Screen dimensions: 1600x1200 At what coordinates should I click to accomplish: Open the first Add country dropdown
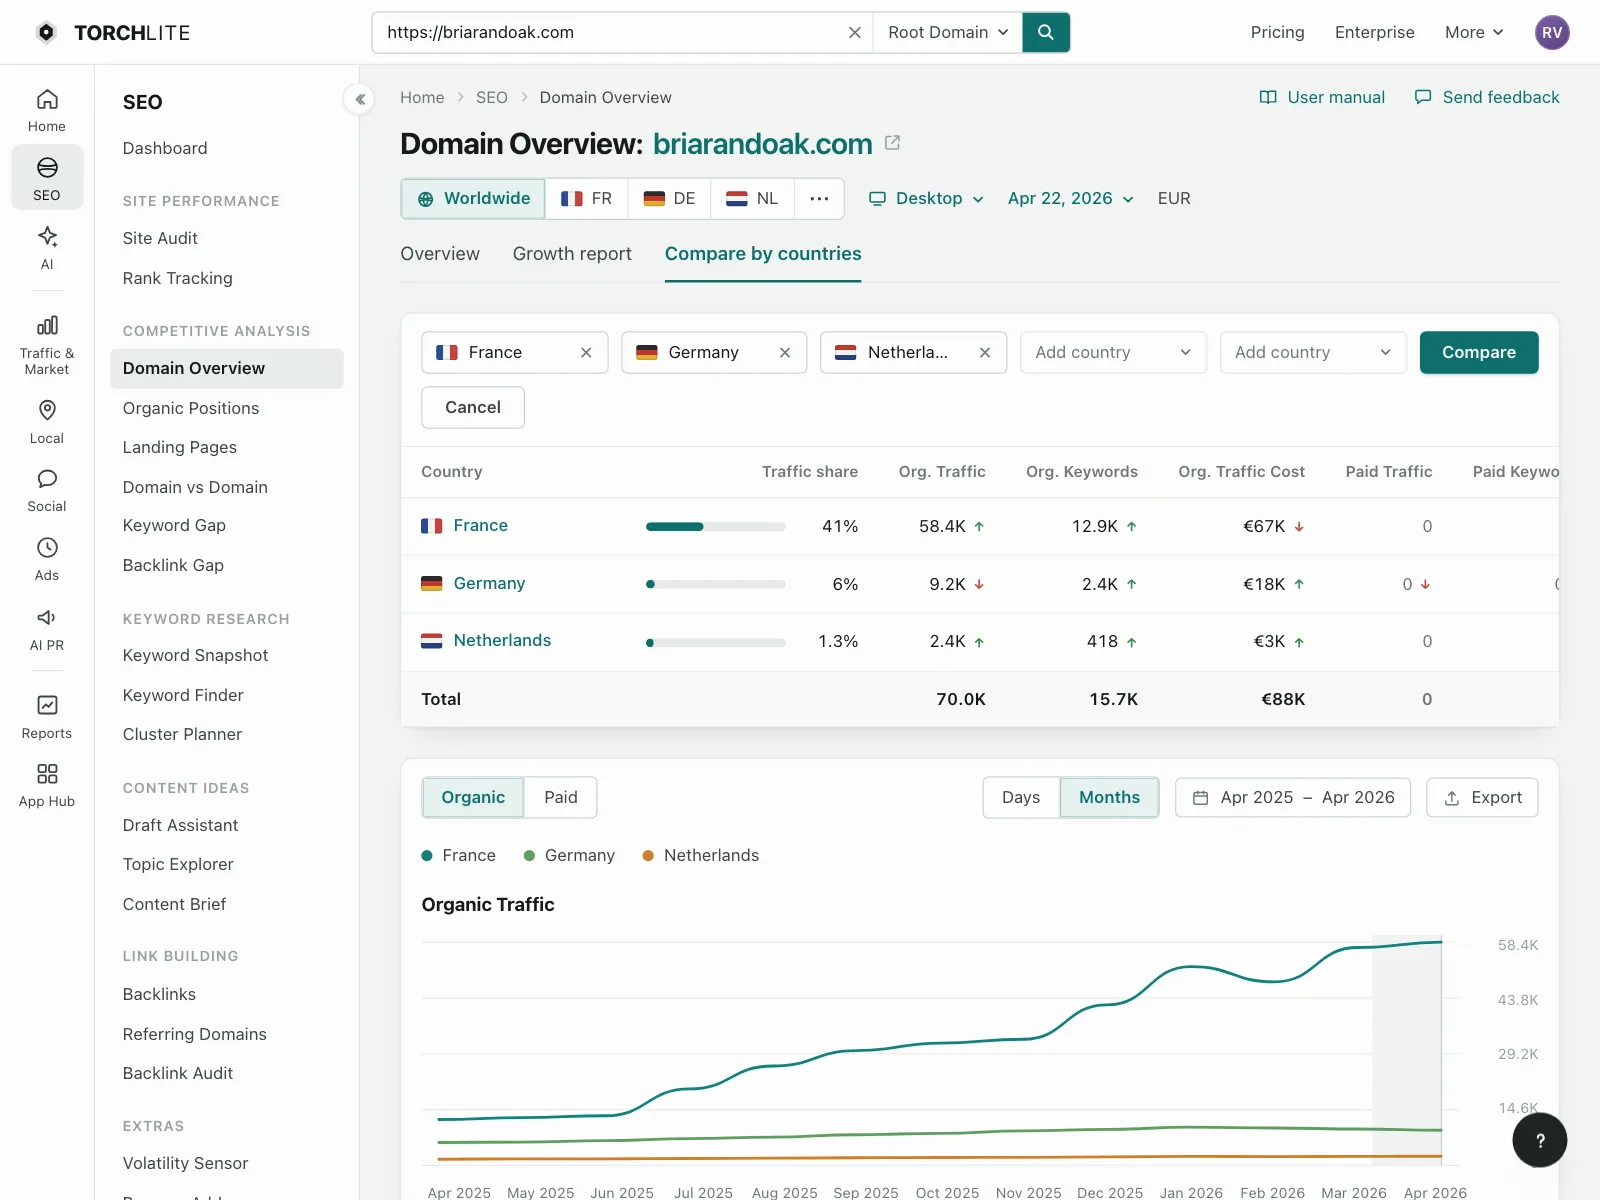(x=1113, y=352)
